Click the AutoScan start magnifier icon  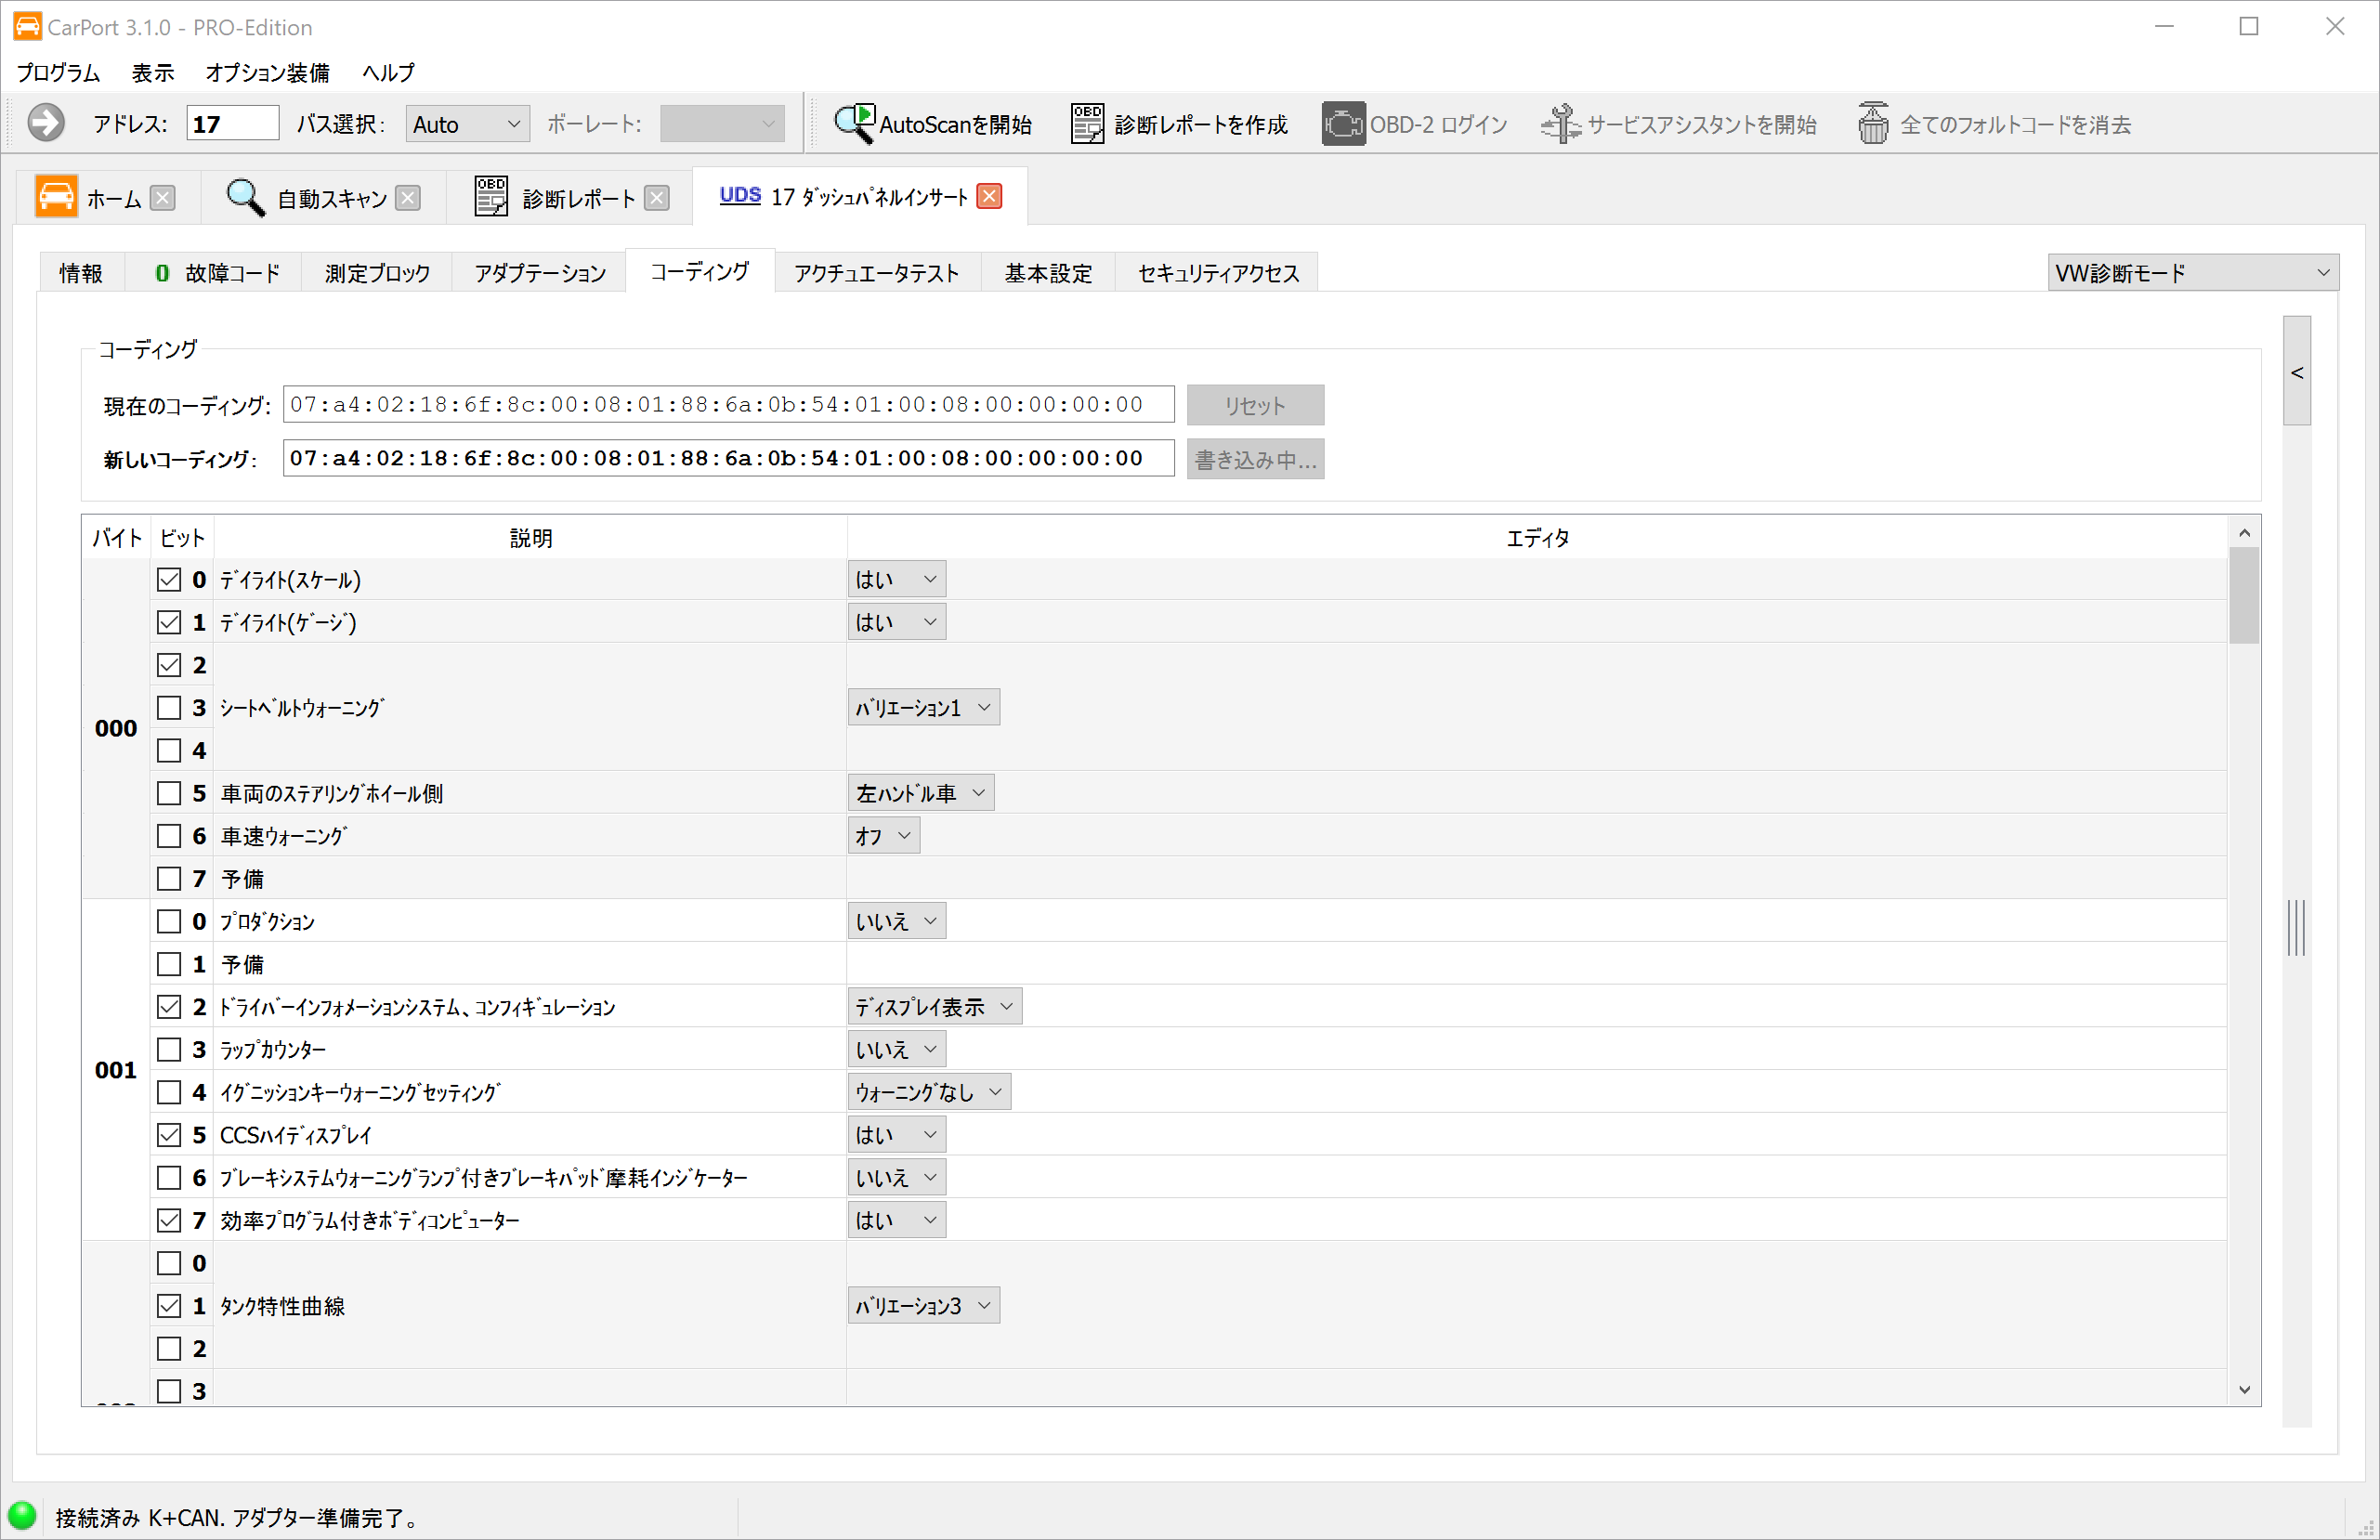tap(854, 124)
